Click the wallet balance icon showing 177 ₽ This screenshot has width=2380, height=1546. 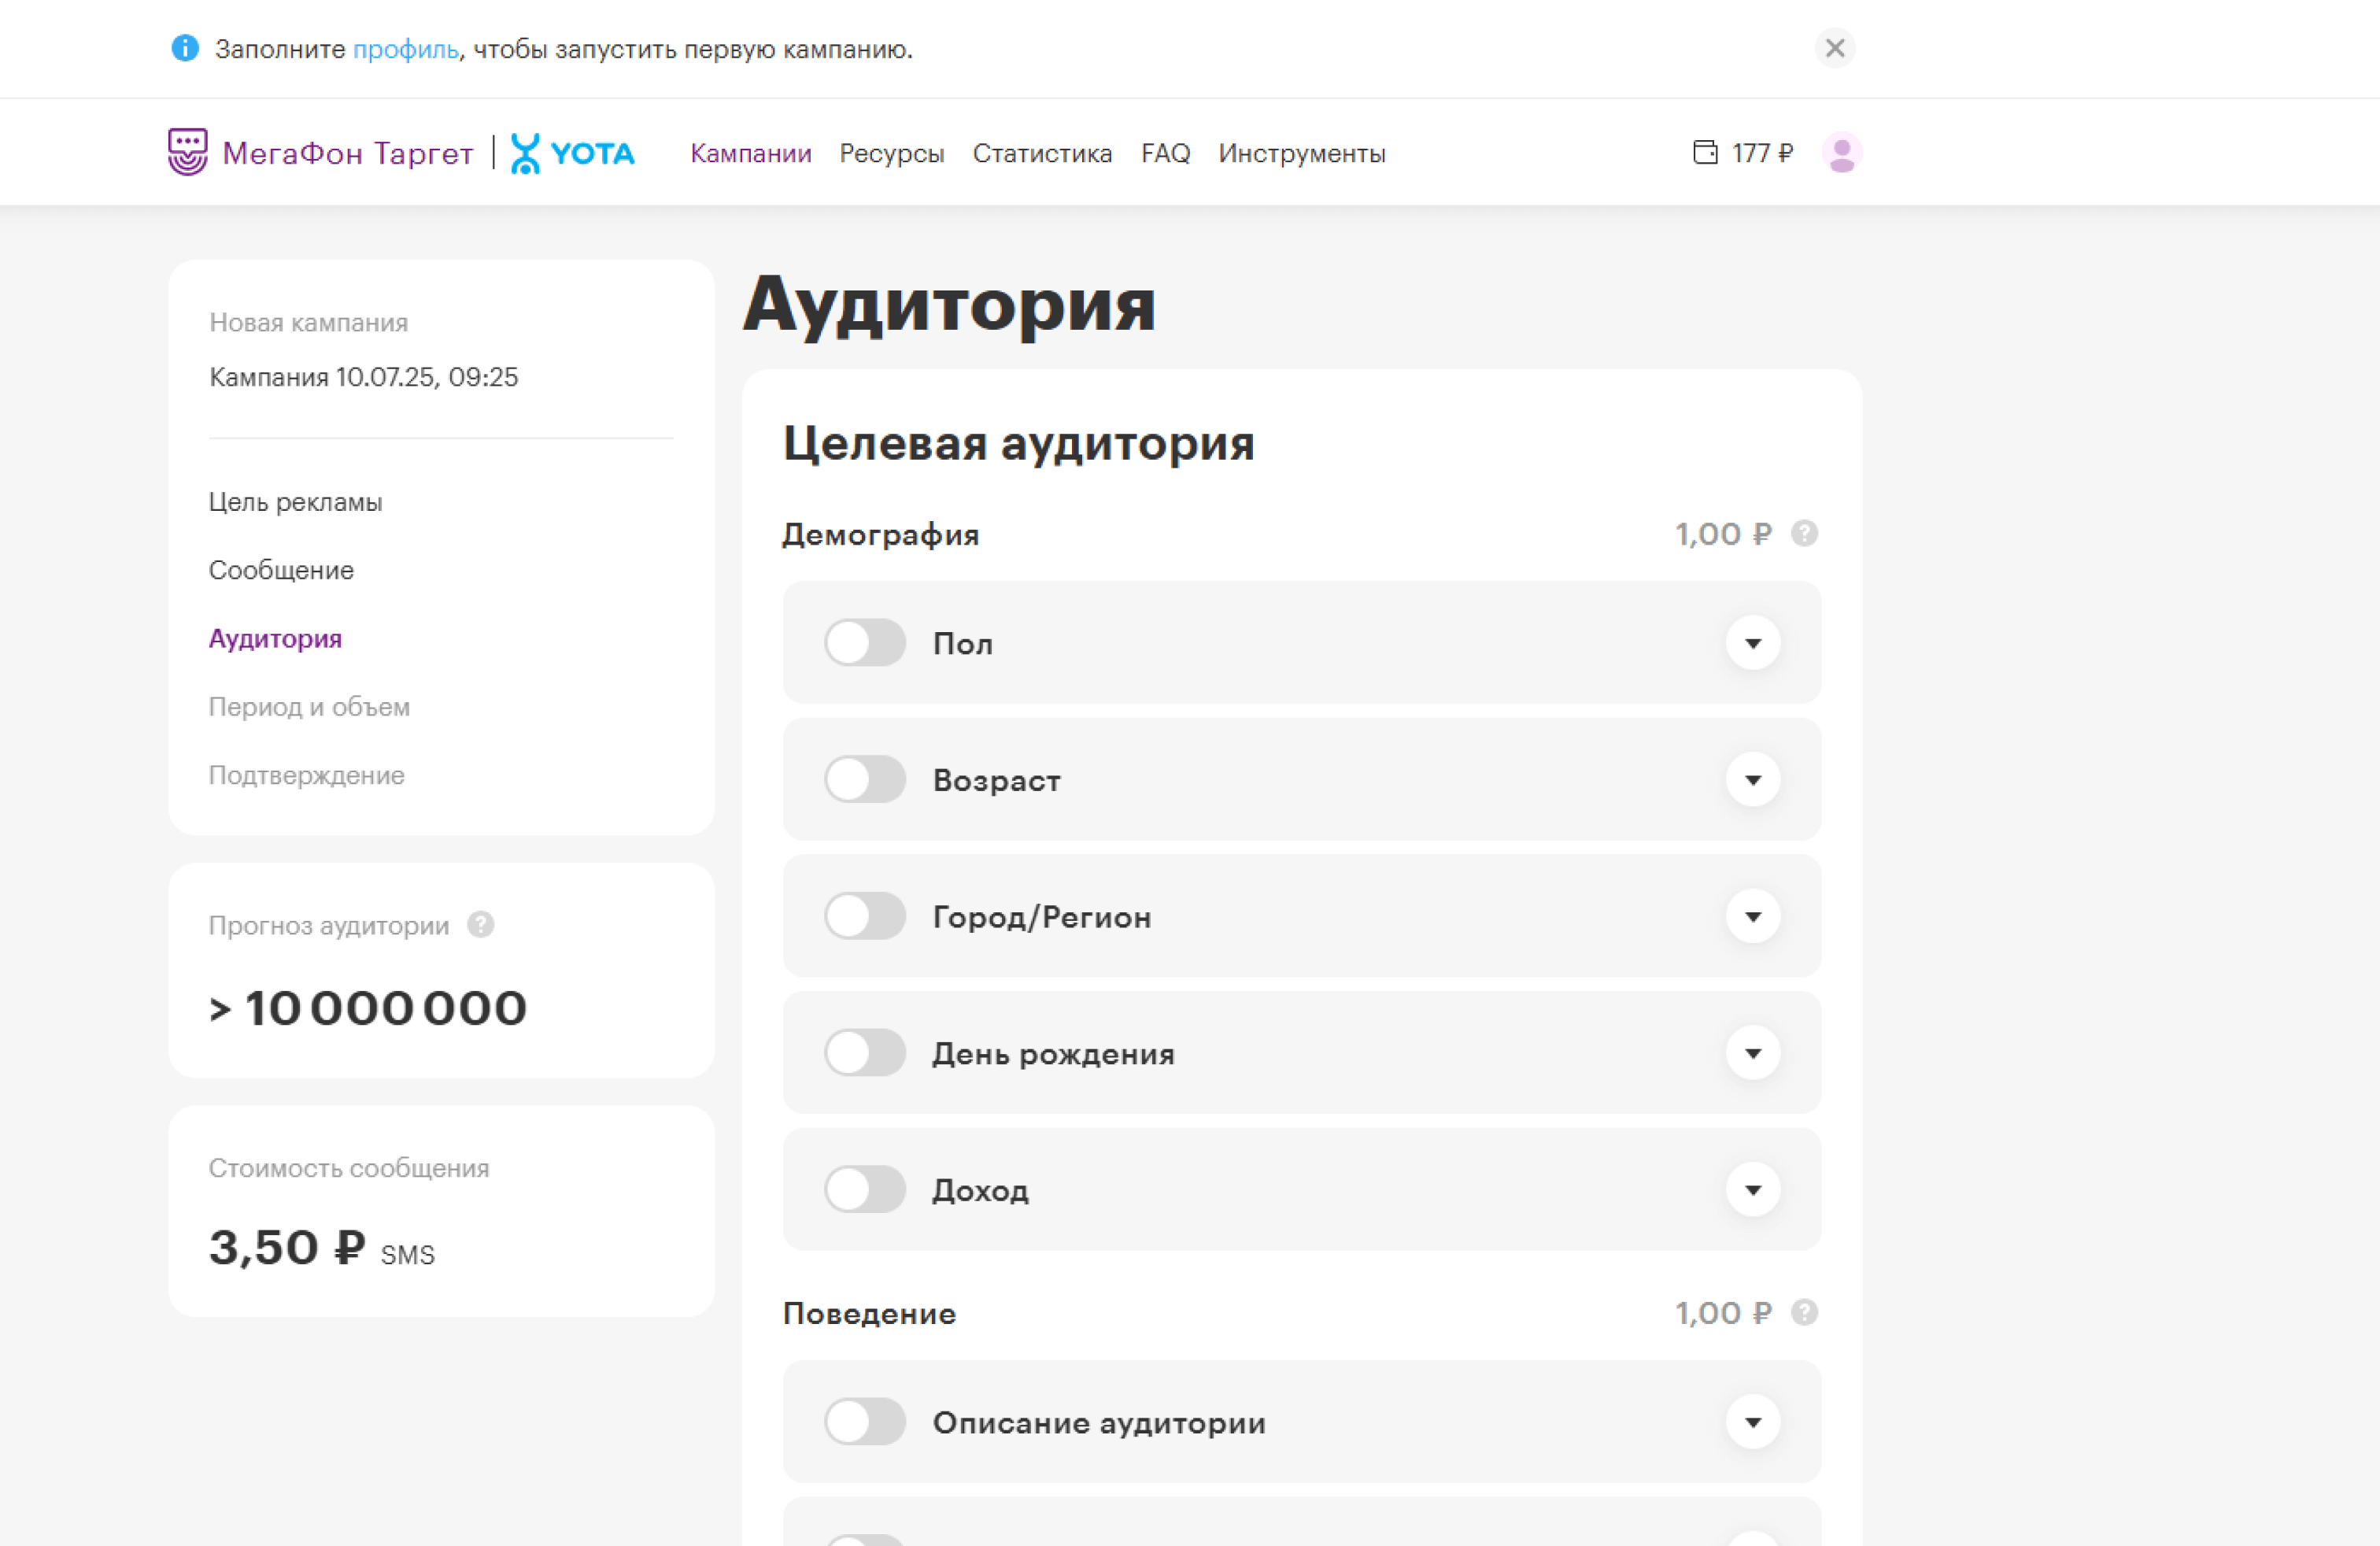(1705, 152)
